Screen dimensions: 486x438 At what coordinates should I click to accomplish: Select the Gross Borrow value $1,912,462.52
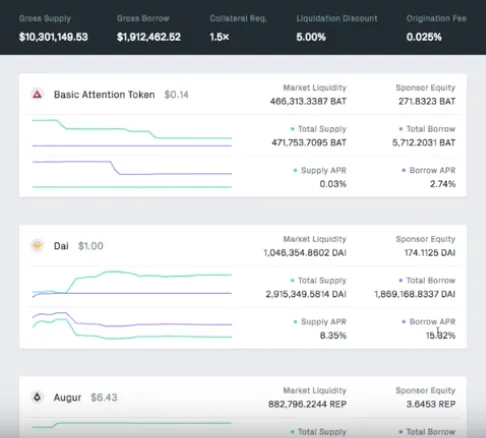[x=149, y=37]
